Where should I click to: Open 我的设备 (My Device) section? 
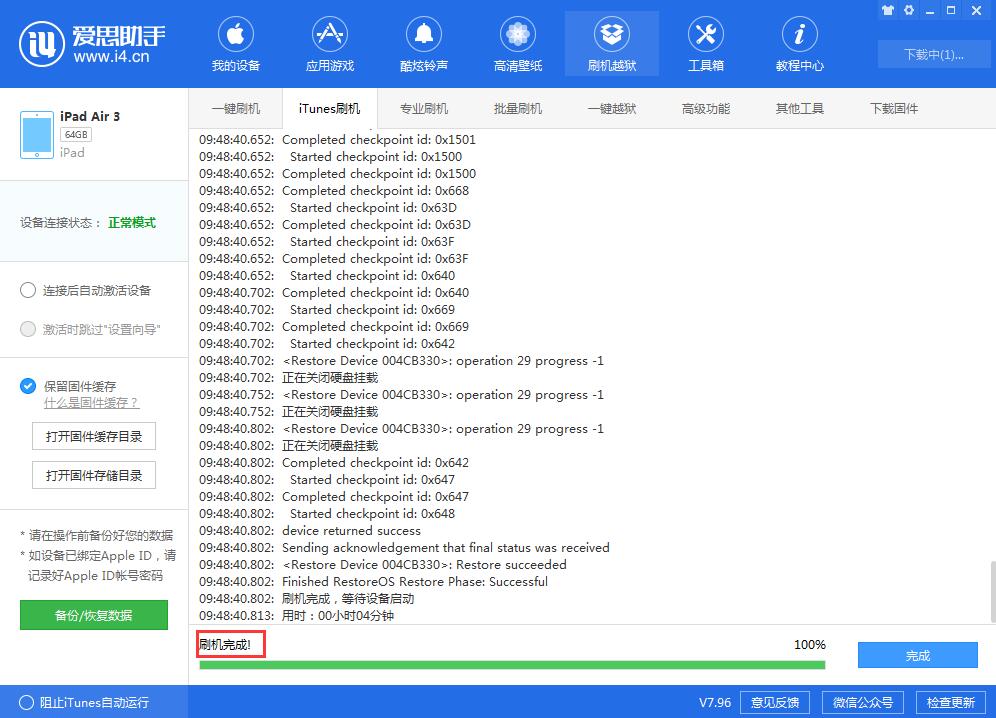pyautogui.click(x=235, y=45)
